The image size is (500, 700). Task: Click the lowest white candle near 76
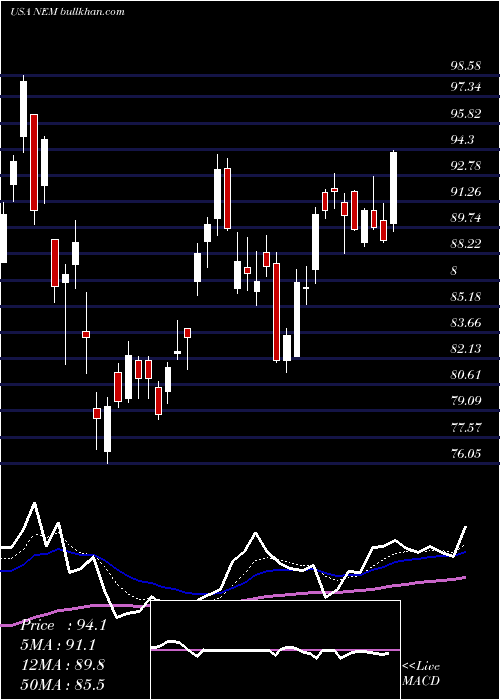[107, 429]
